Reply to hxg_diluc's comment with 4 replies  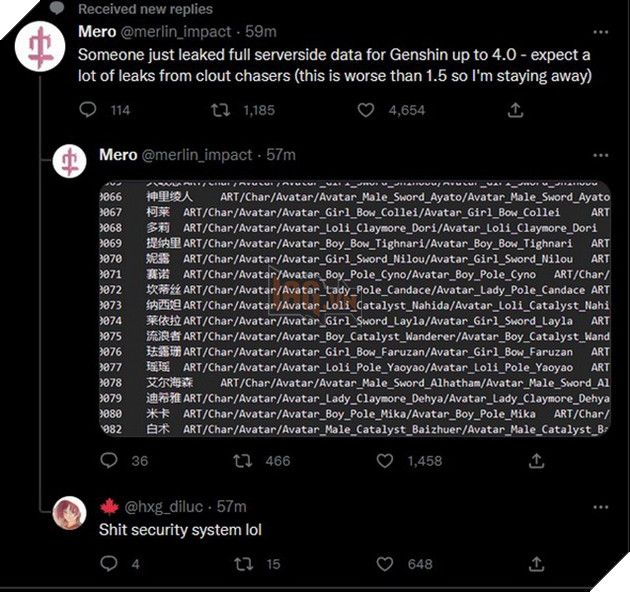click(108, 564)
